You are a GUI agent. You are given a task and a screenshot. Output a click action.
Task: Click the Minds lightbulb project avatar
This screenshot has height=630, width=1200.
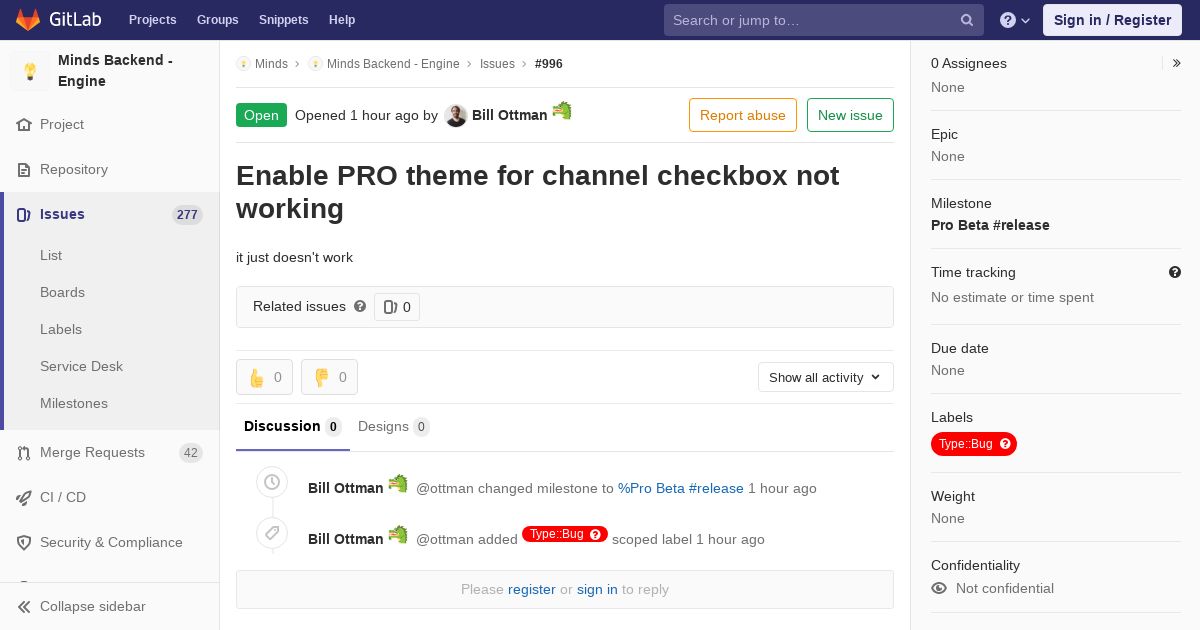coord(30,71)
